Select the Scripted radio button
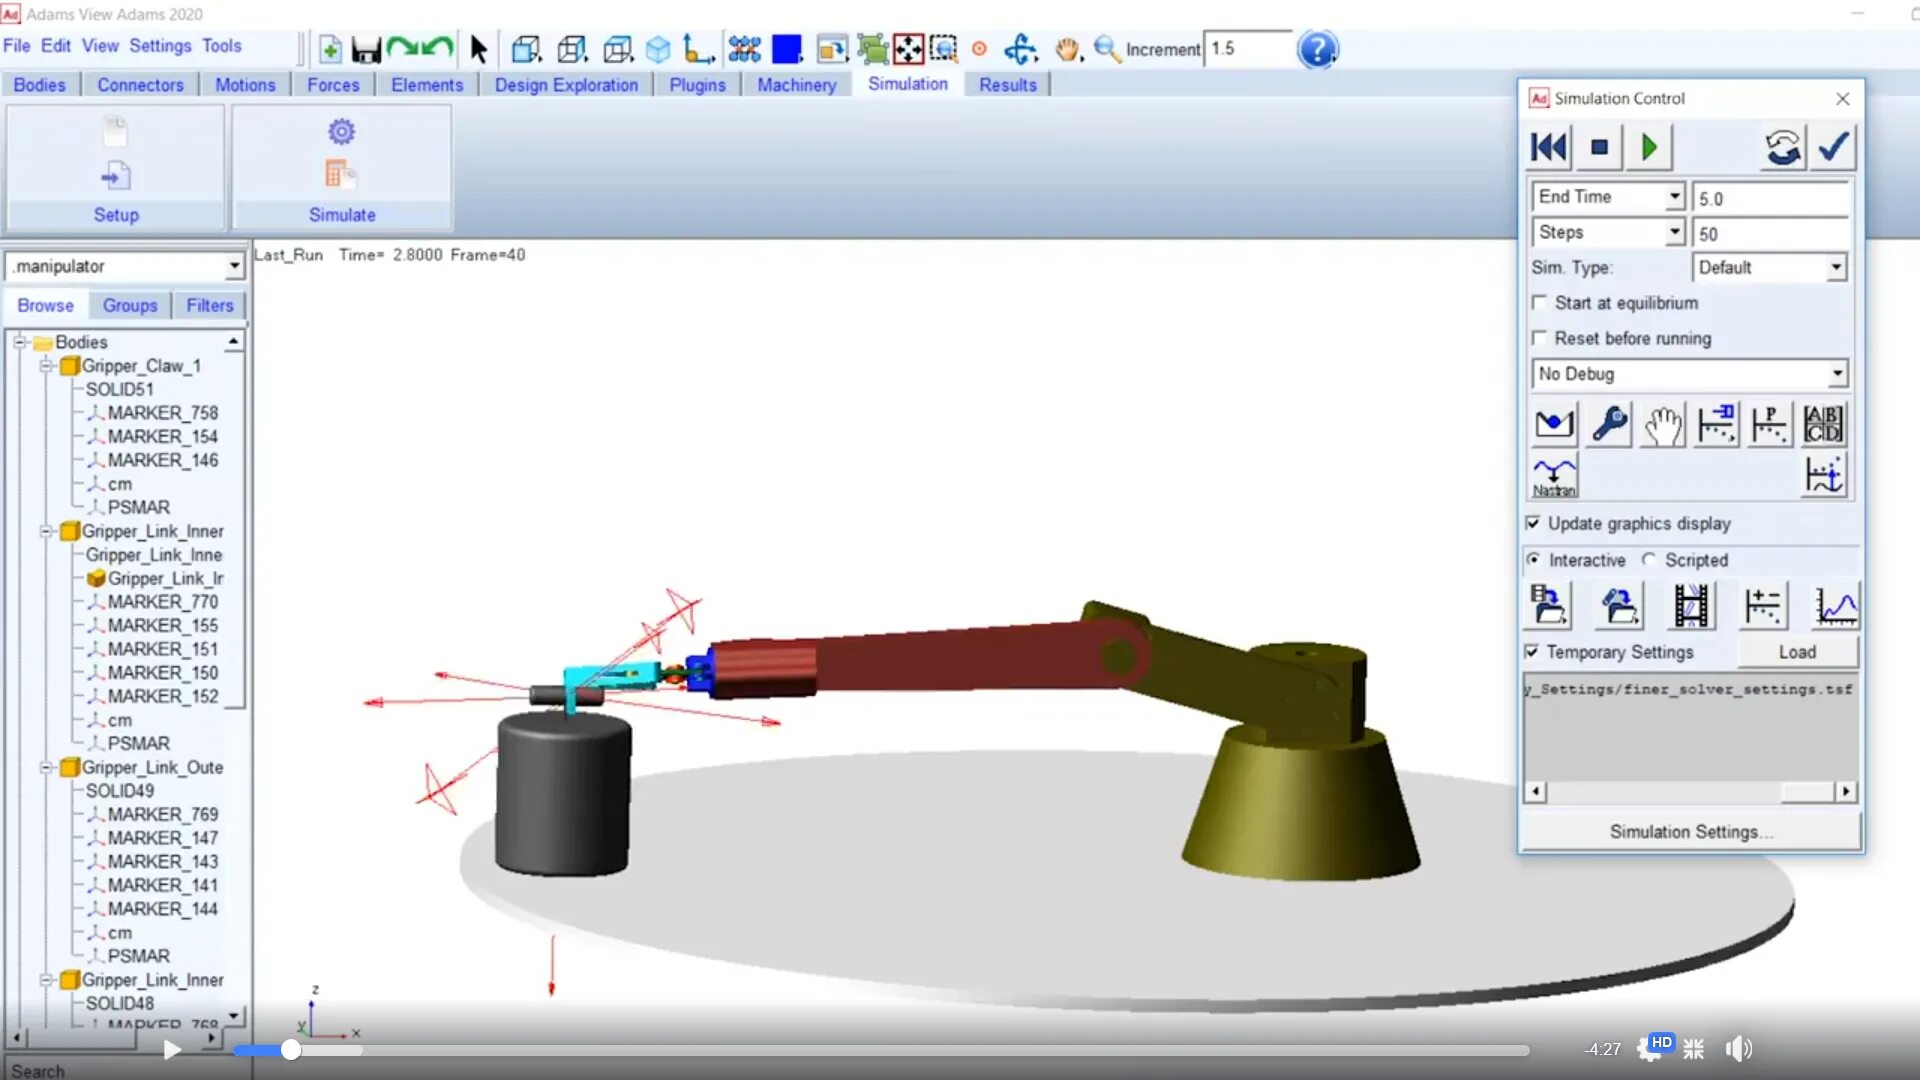Screen dimensions: 1920x1080 [x=1649, y=560]
